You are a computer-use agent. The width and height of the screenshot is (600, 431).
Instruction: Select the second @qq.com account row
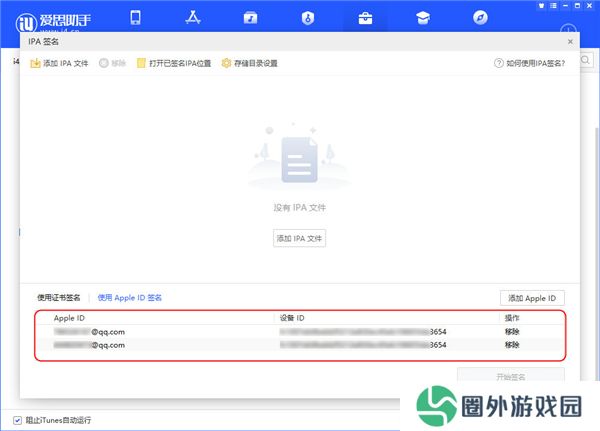coord(300,345)
